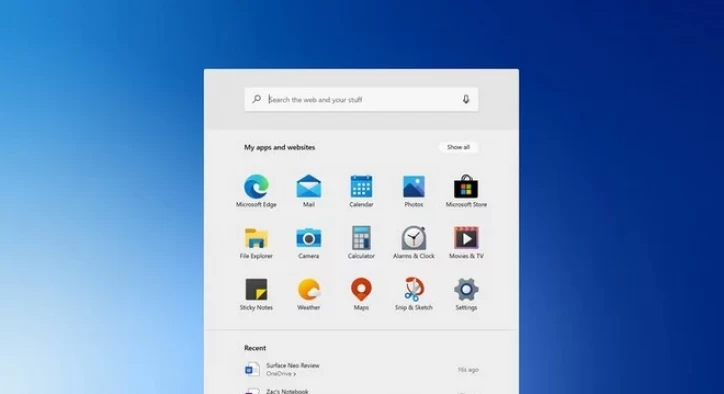Click the microphone voice search icon

(466, 99)
